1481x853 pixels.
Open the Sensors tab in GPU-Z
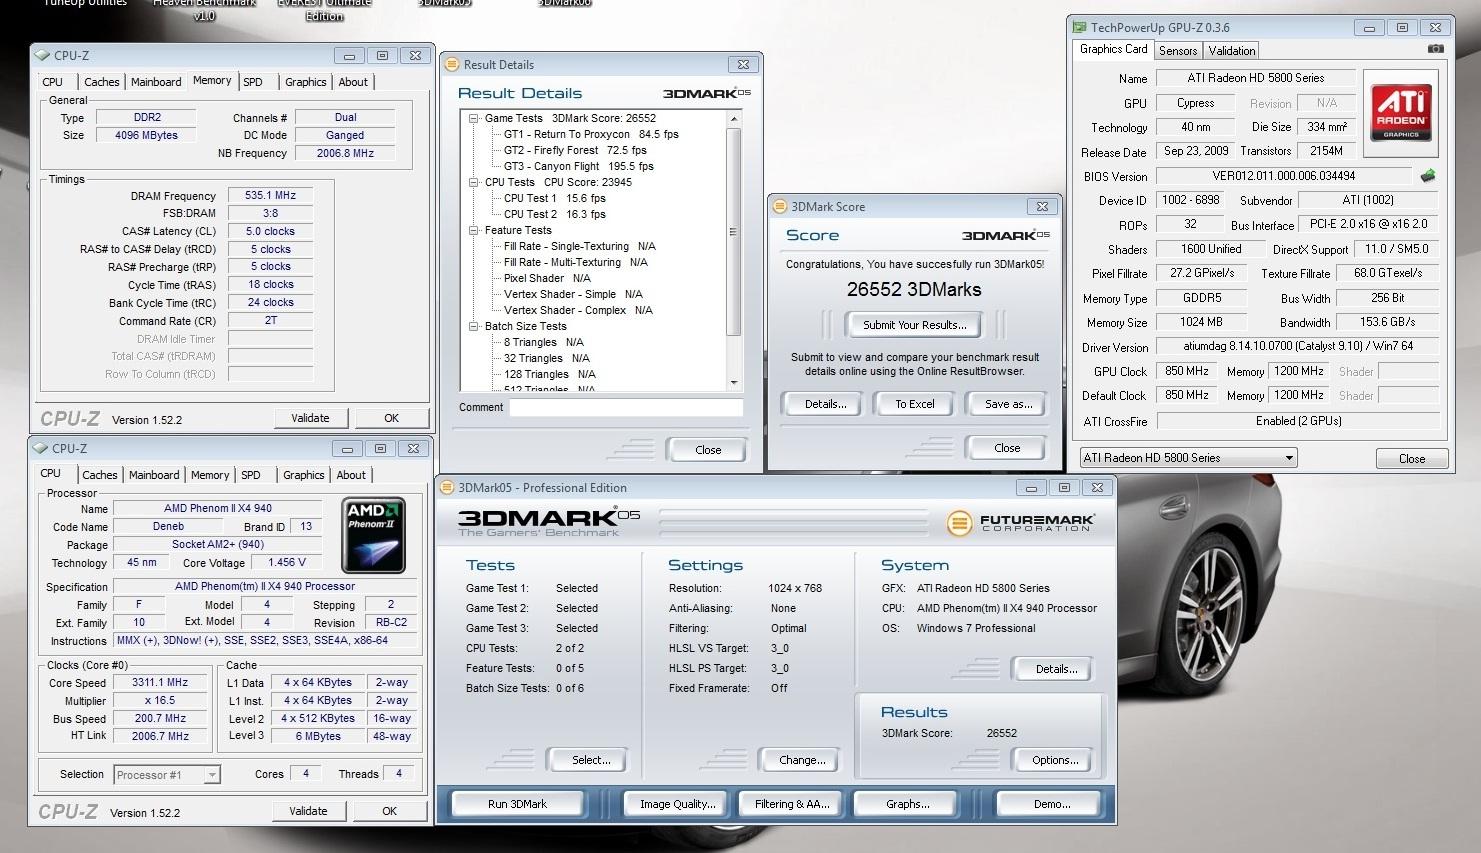[x=1178, y=51]
